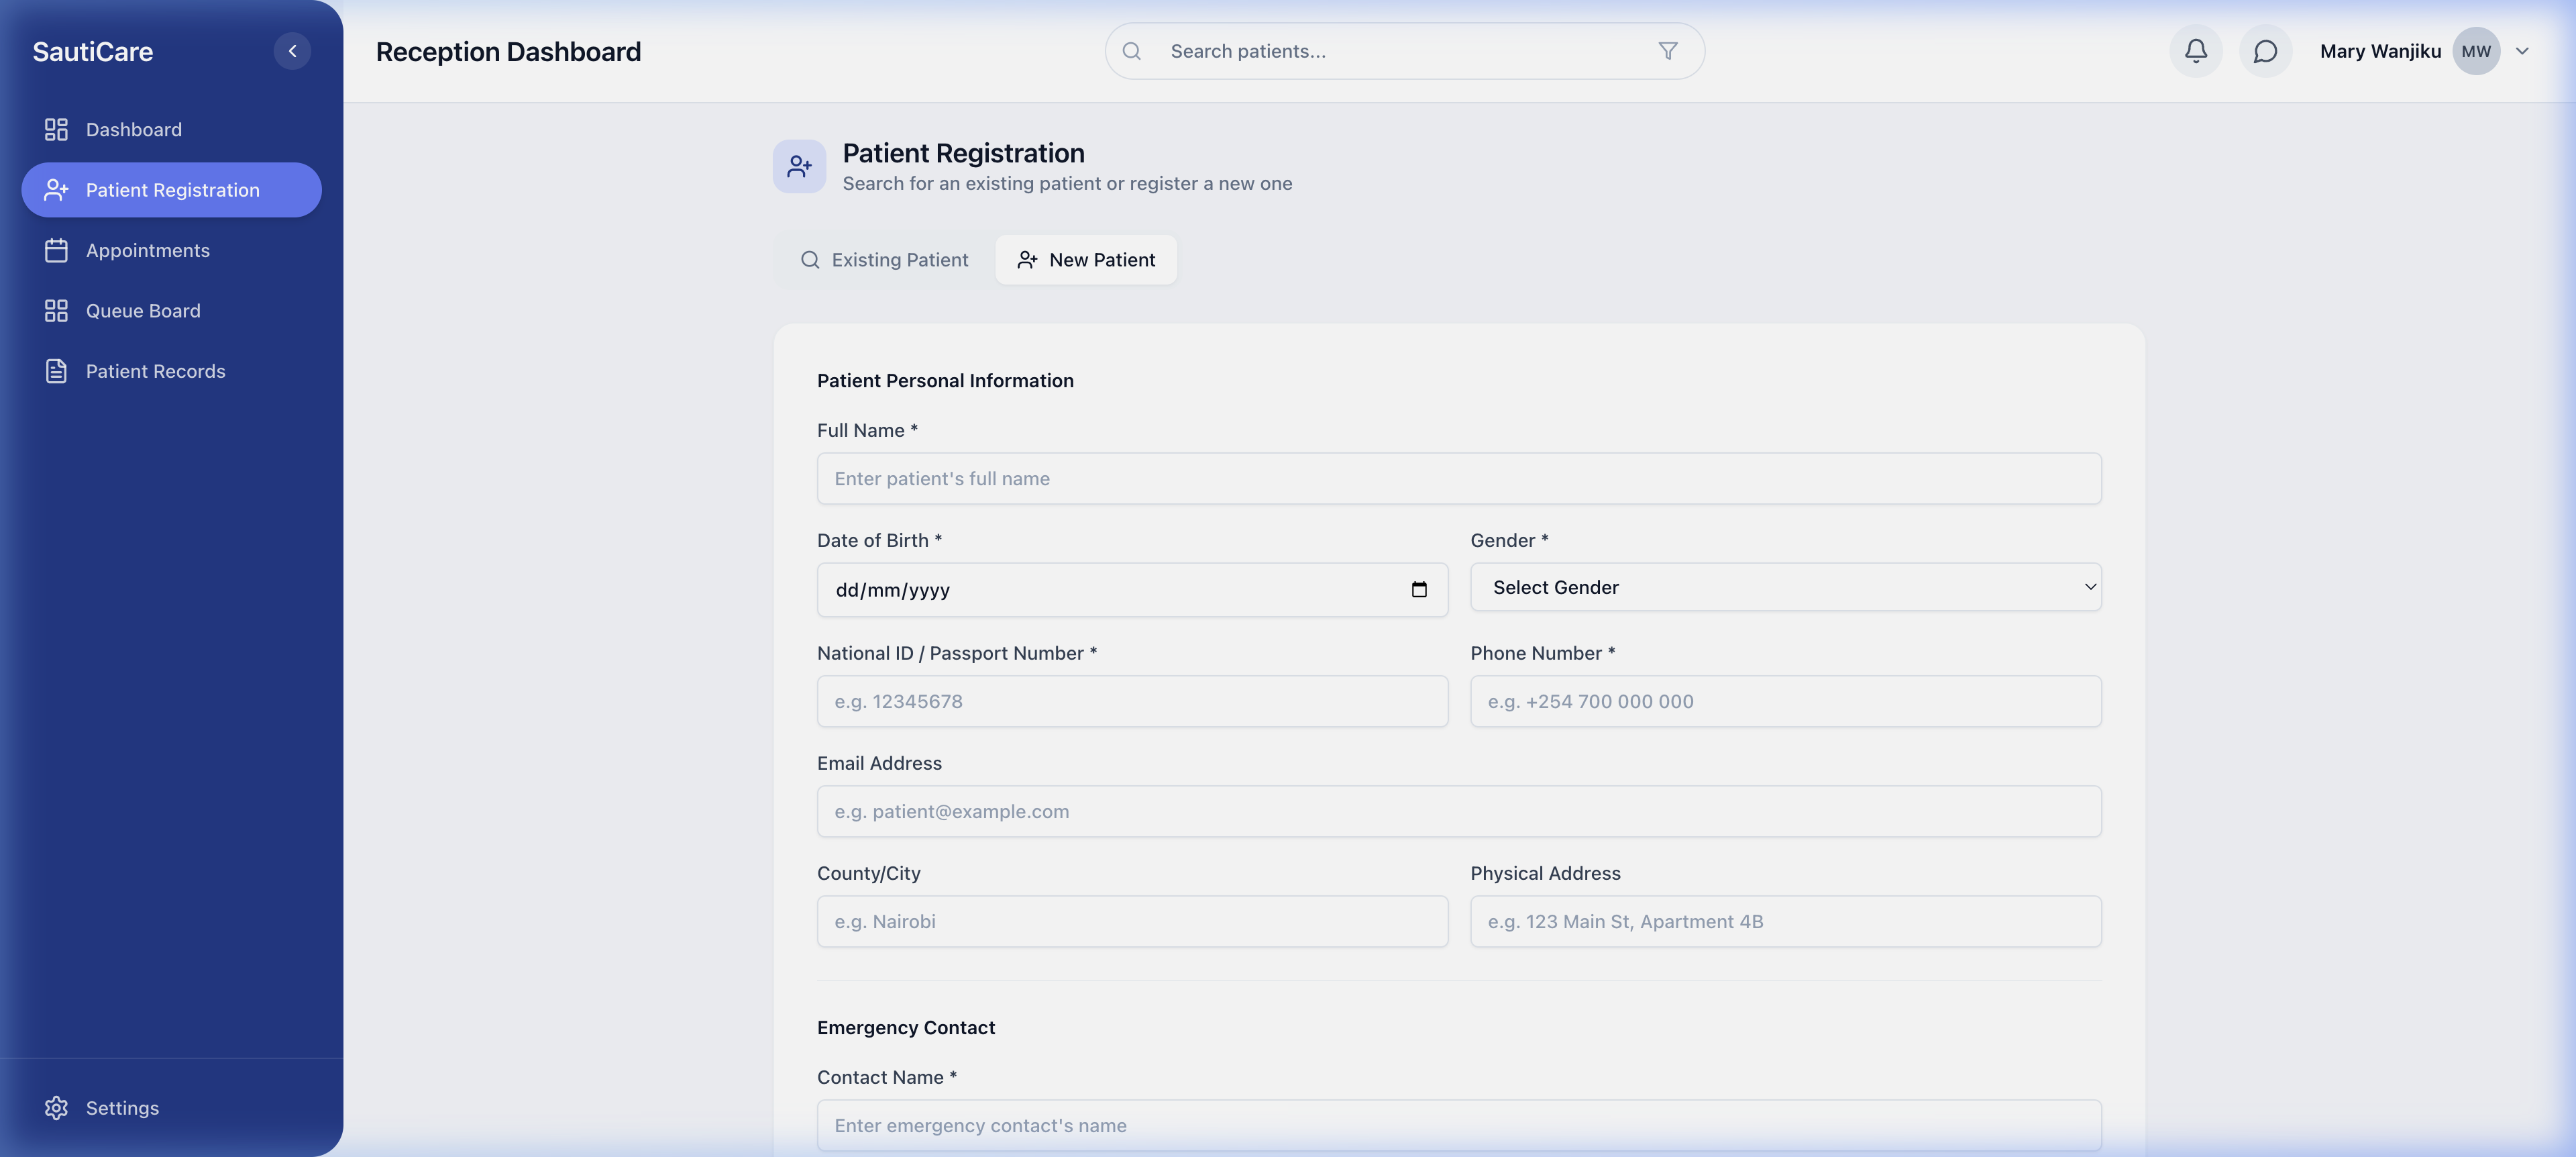This screenshot has width=2576, height=1157.
Task: Click the Patient Registration header icon
Action: click(x=799, y=166)
